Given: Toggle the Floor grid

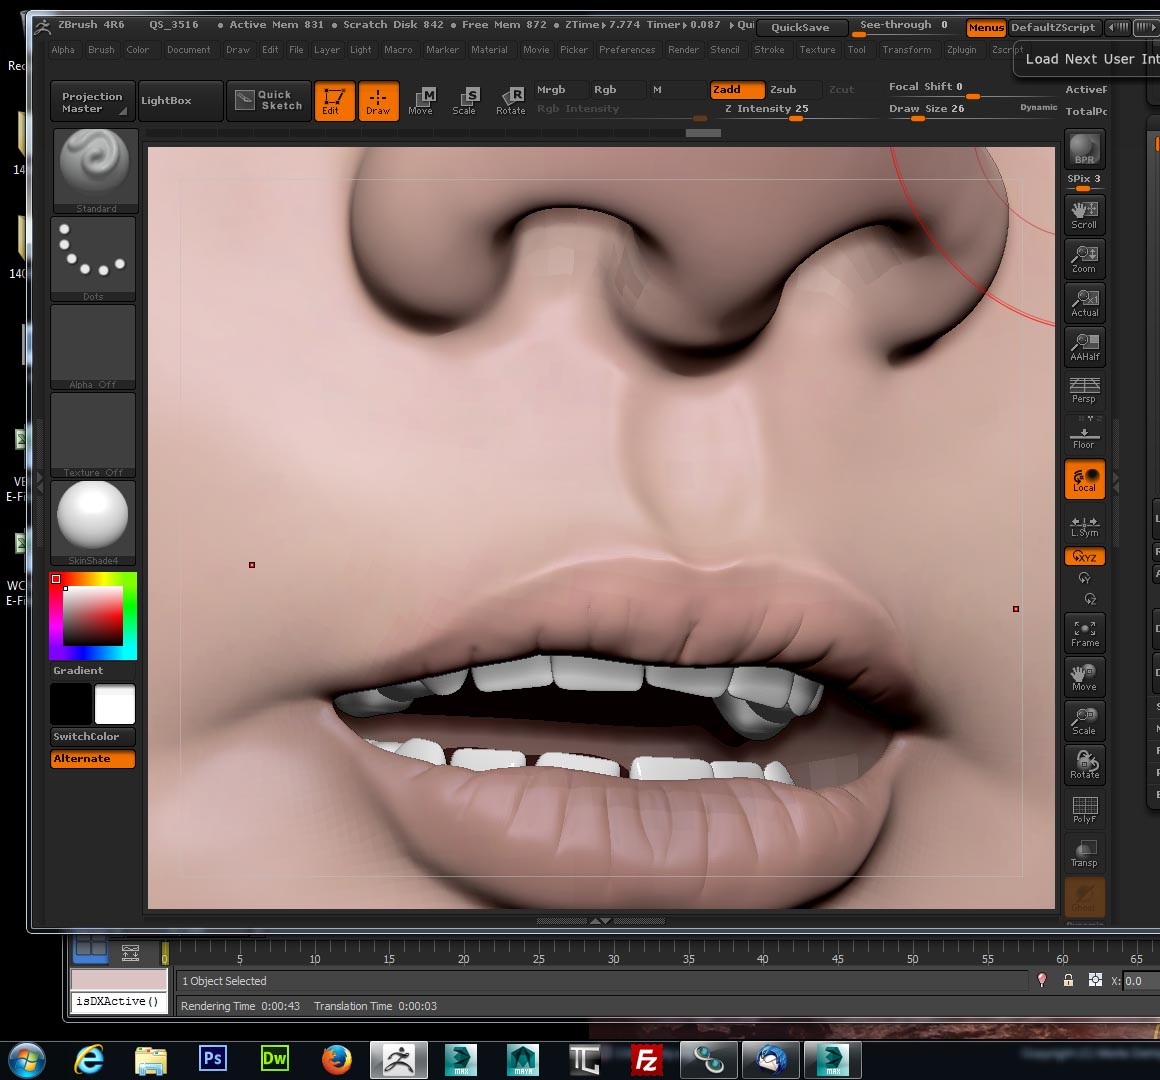Looking at the screenshot, I should 1084,436.
